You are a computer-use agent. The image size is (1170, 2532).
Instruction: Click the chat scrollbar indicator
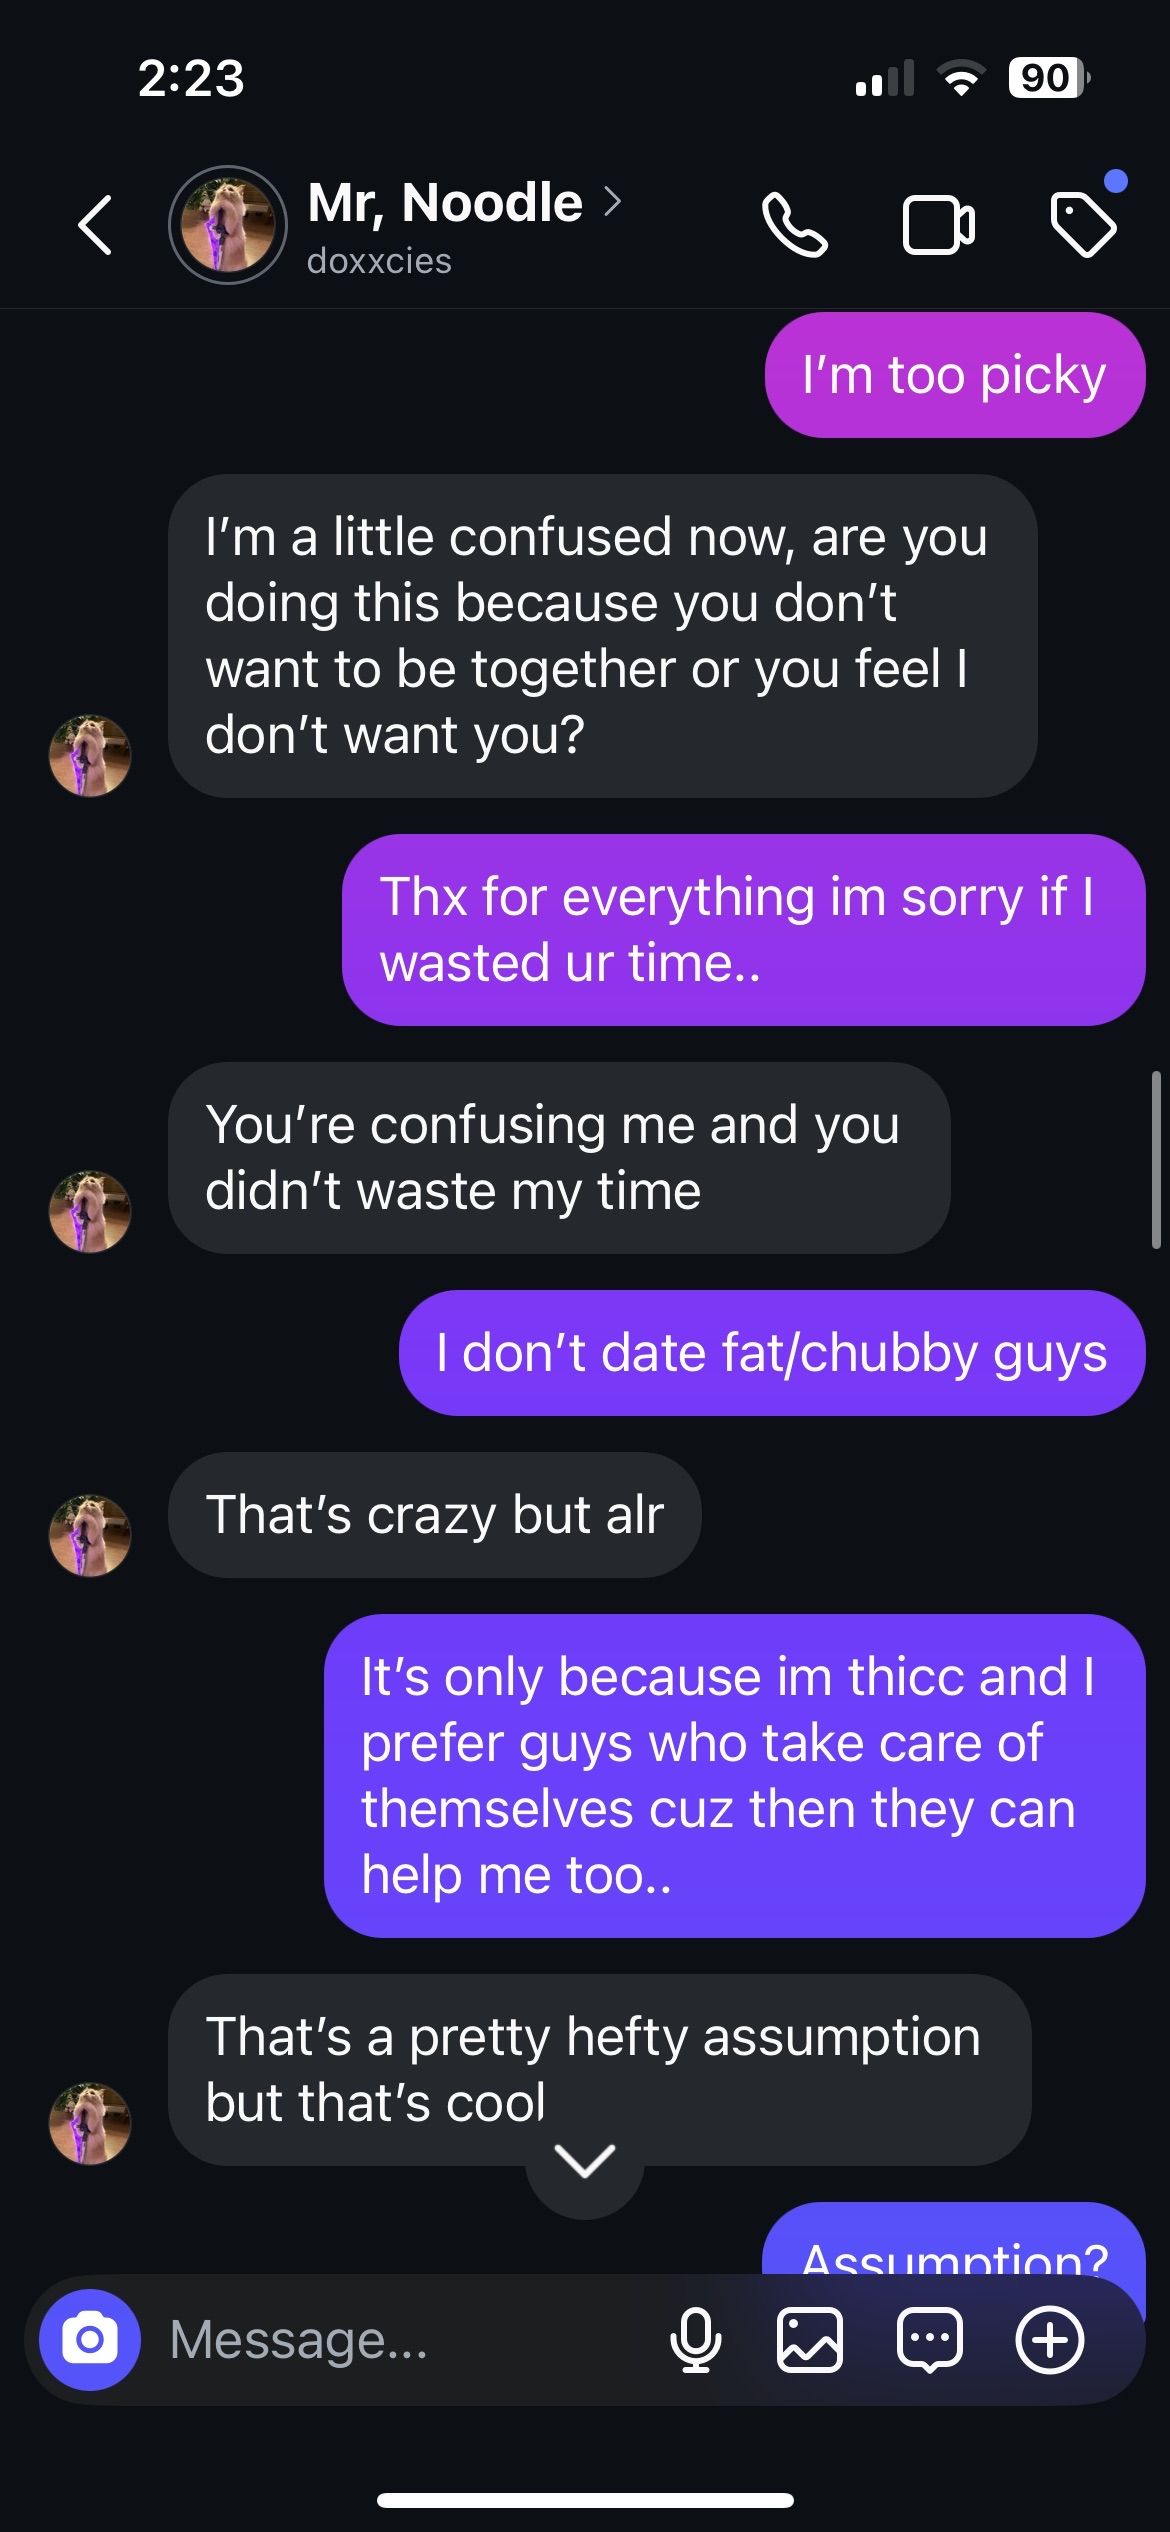[x=1156, y=1160]
